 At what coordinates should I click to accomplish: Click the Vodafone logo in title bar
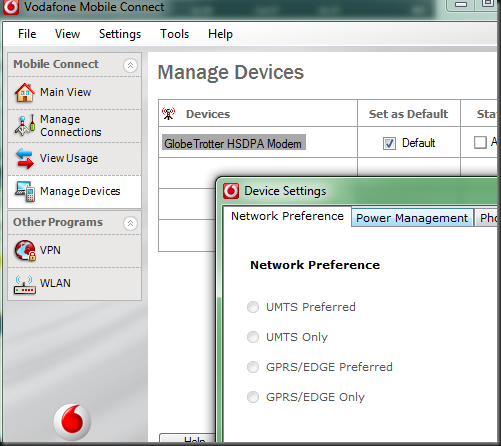pos(11,7)
